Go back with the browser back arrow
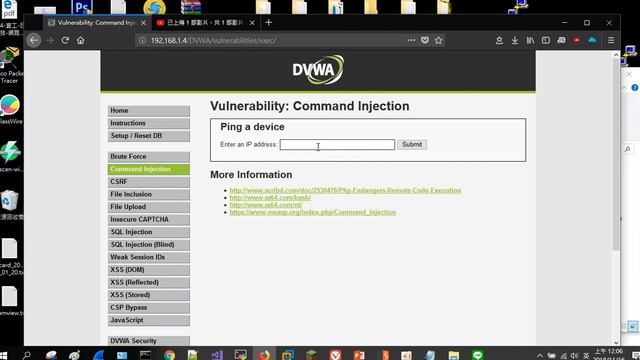This screenshot has width=640, height=360. pyautogui.click(x=34, y=40)
